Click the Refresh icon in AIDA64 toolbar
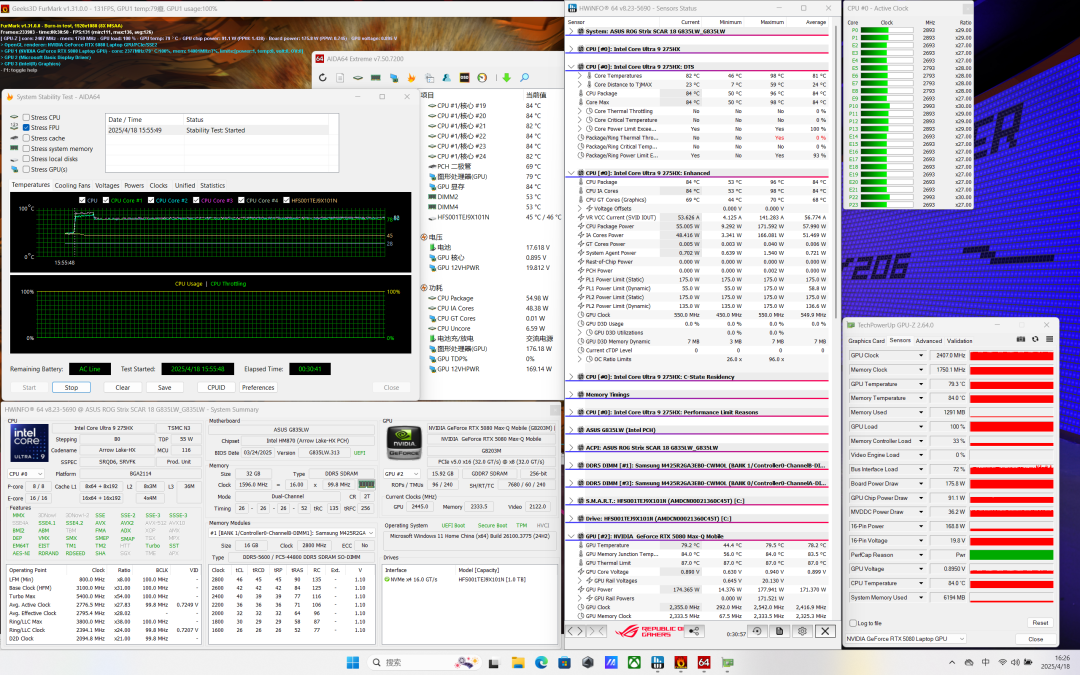This screenshot has width=1080, height=675. [322, 78]
